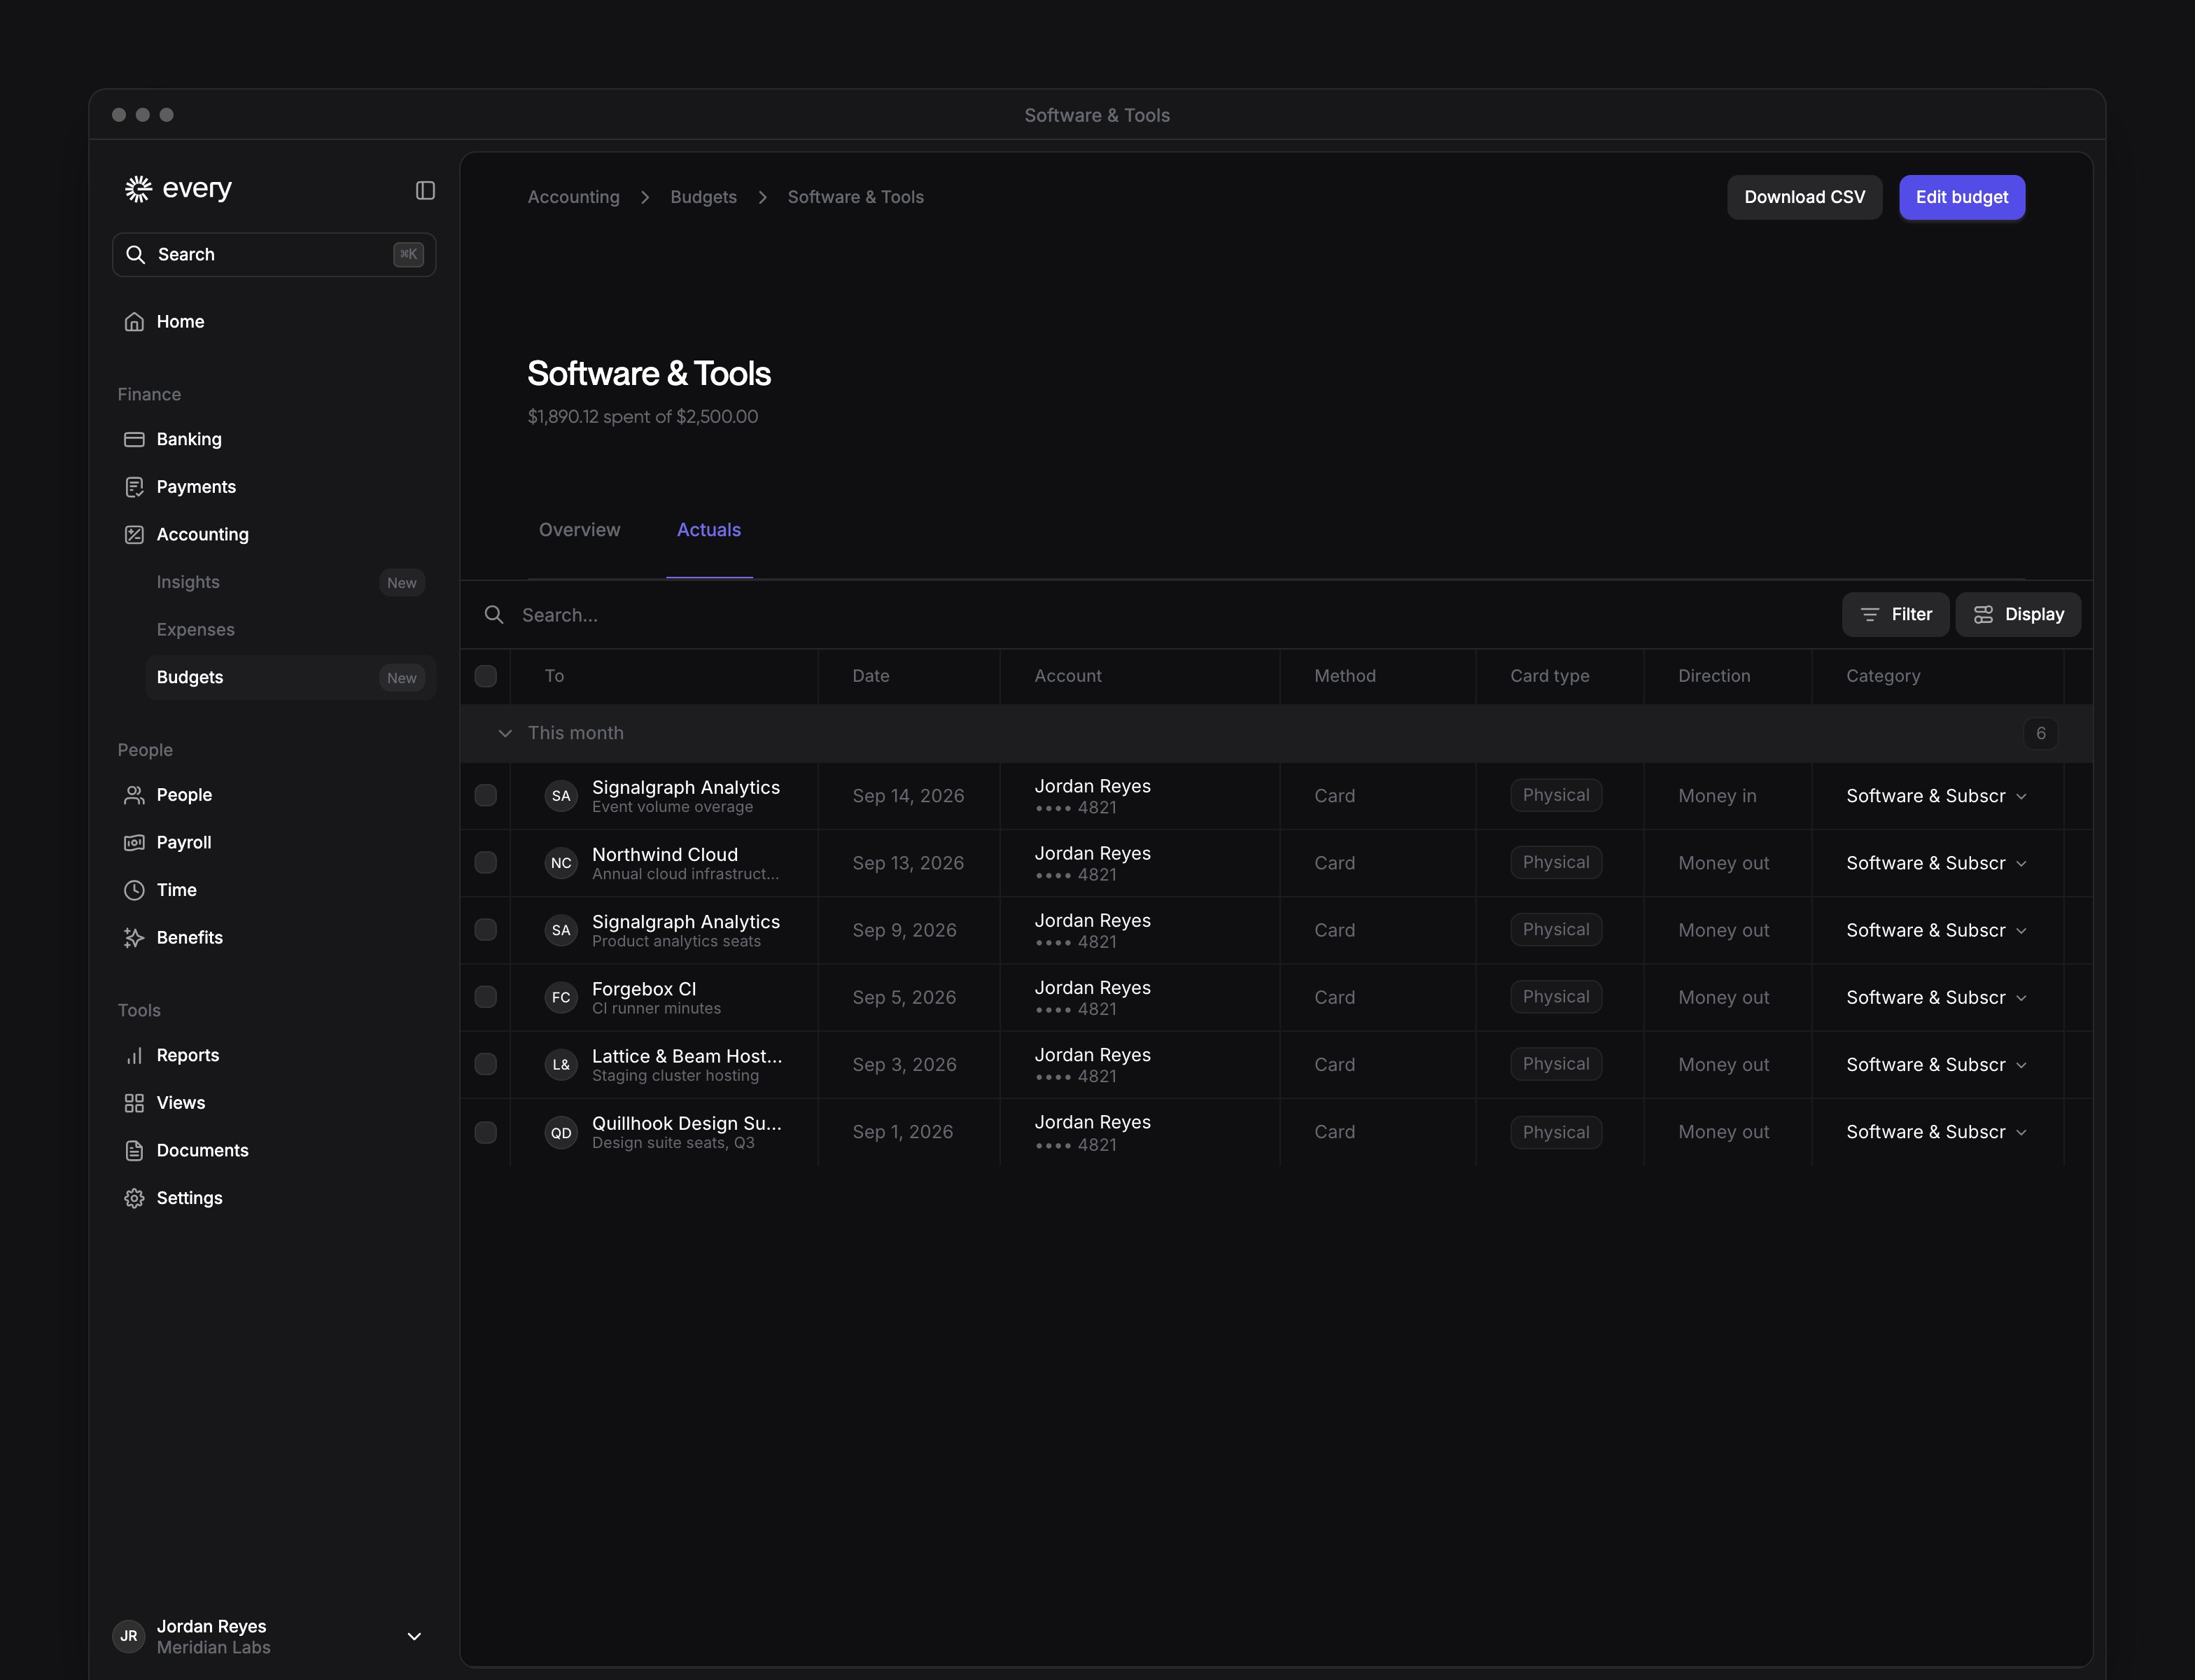Open category dropdown for Forgebox CI row
Image resolution: width=2195 pixels, height=1680 pixels.
[x=1937, y=998]
